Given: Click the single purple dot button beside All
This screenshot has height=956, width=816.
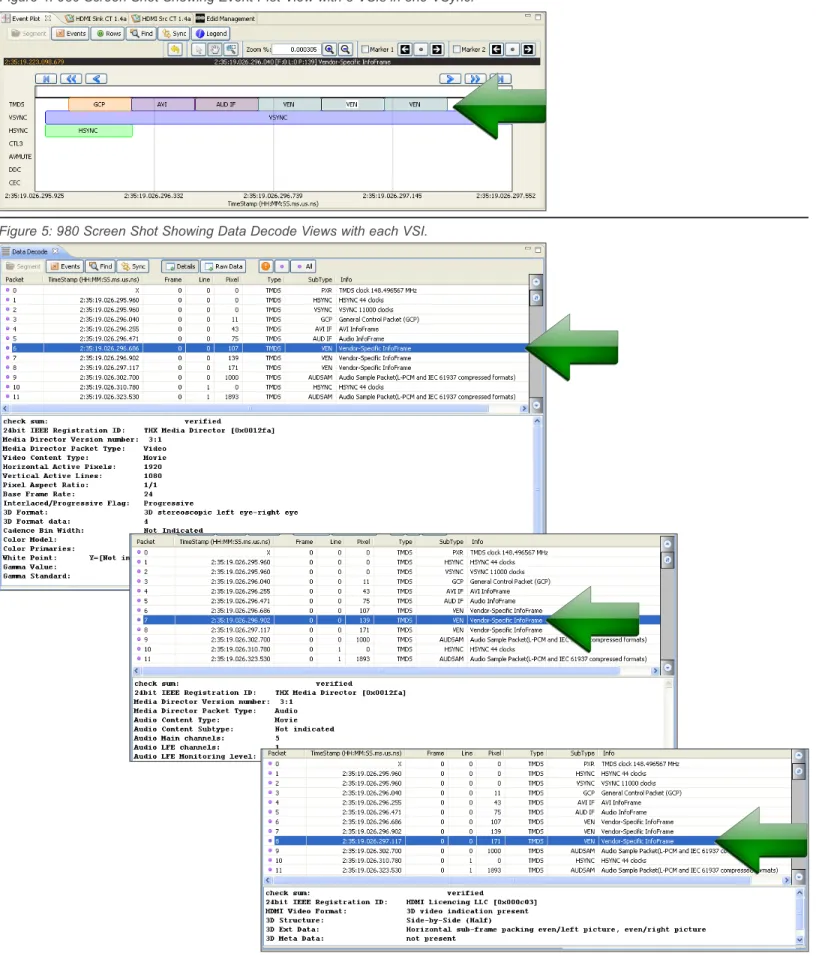Looking at the screenshot, I should (x=281, y=266).
